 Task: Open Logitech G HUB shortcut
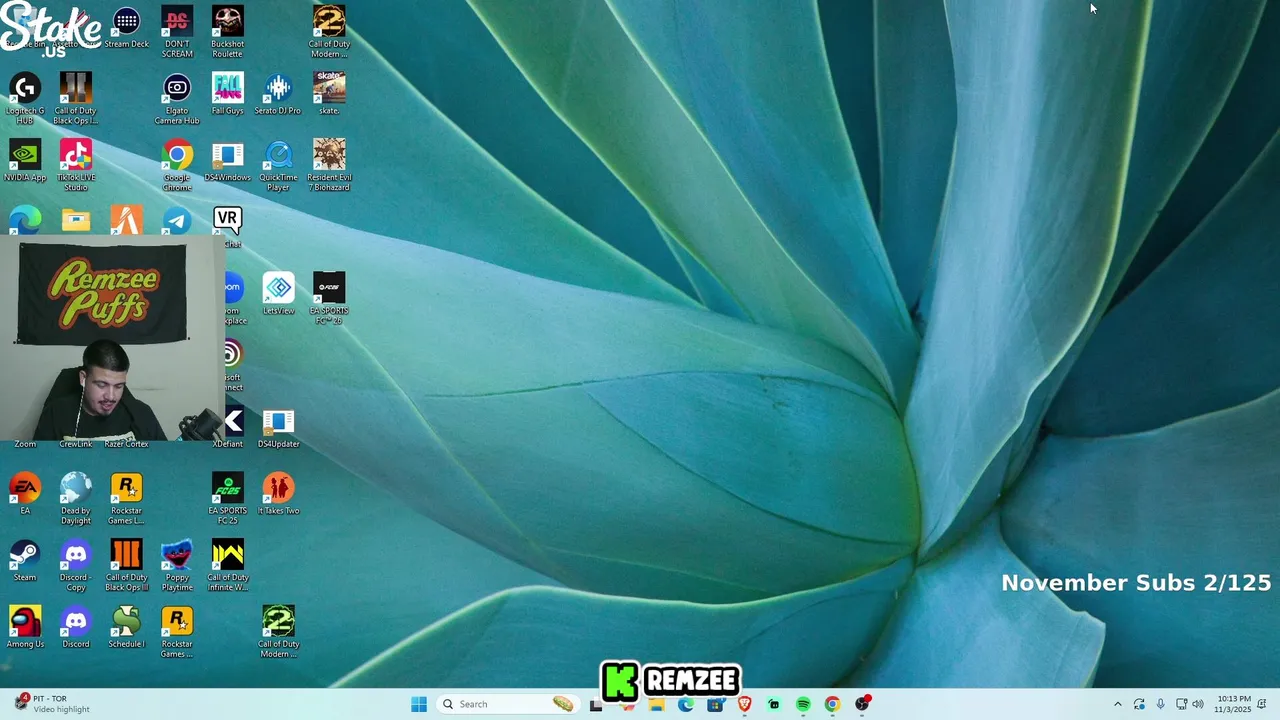coord(25,99)
